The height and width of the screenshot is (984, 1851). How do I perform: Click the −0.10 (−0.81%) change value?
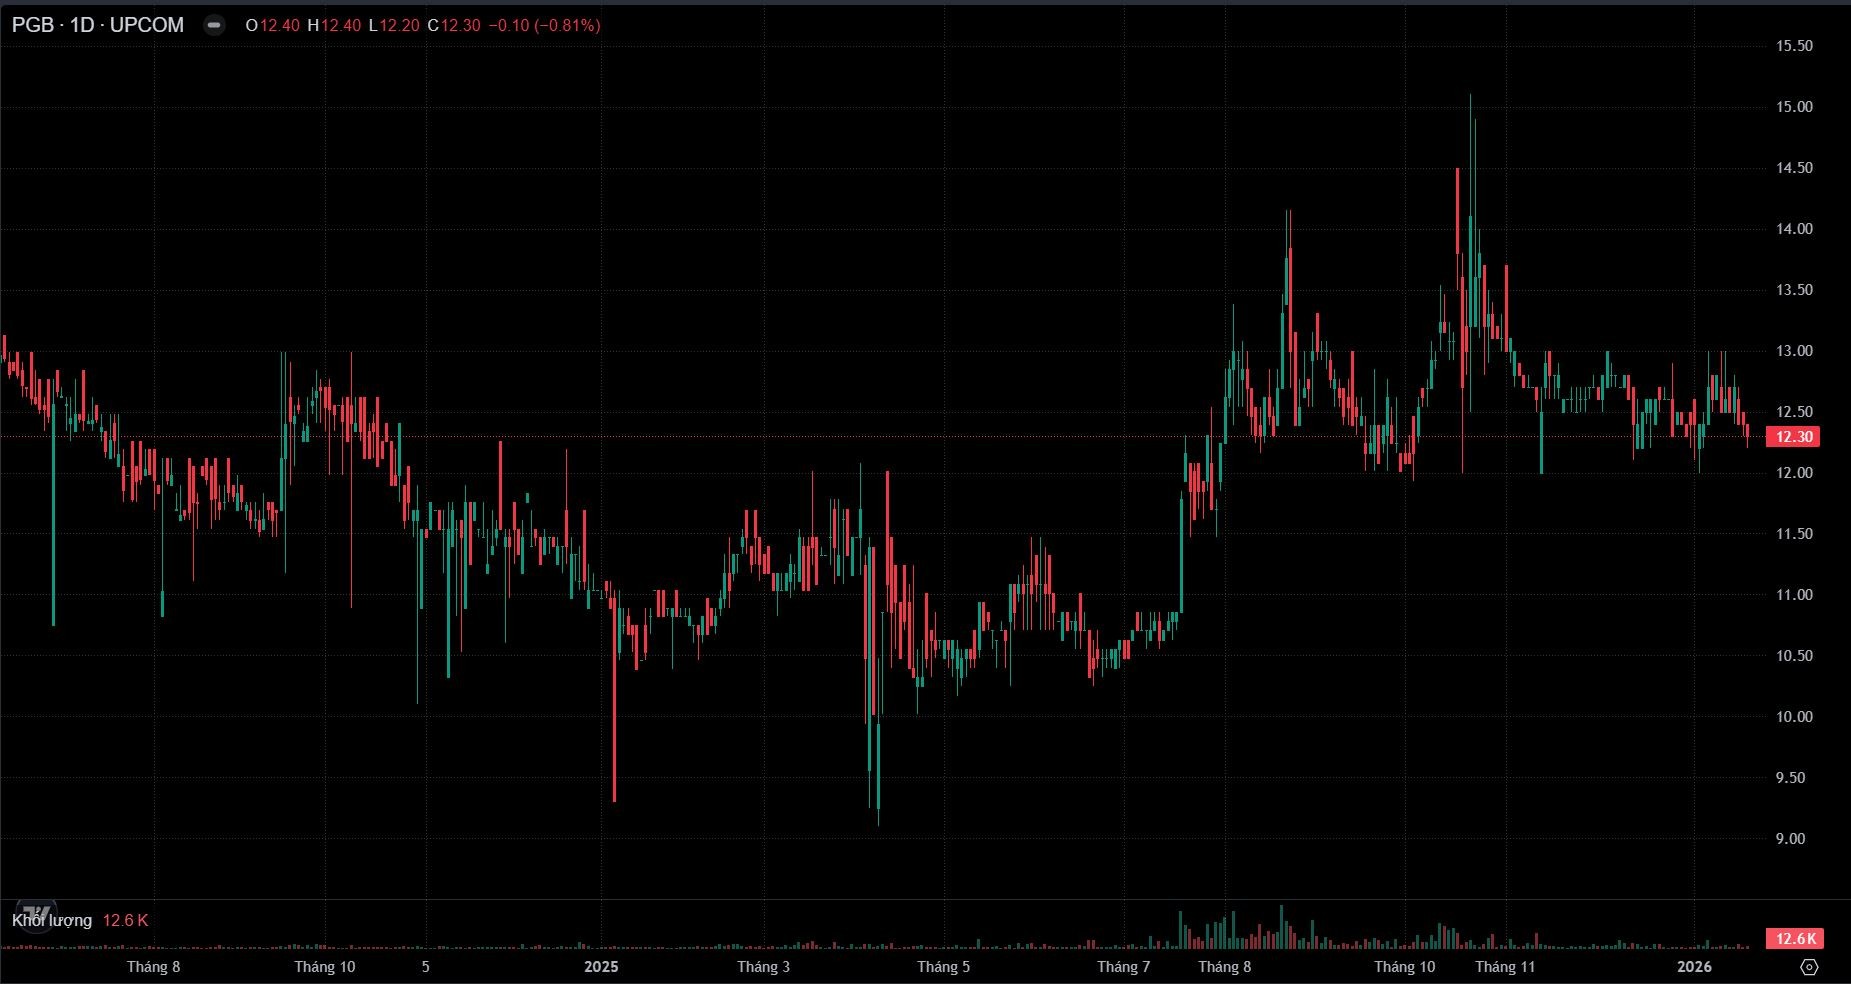[544, 25]
